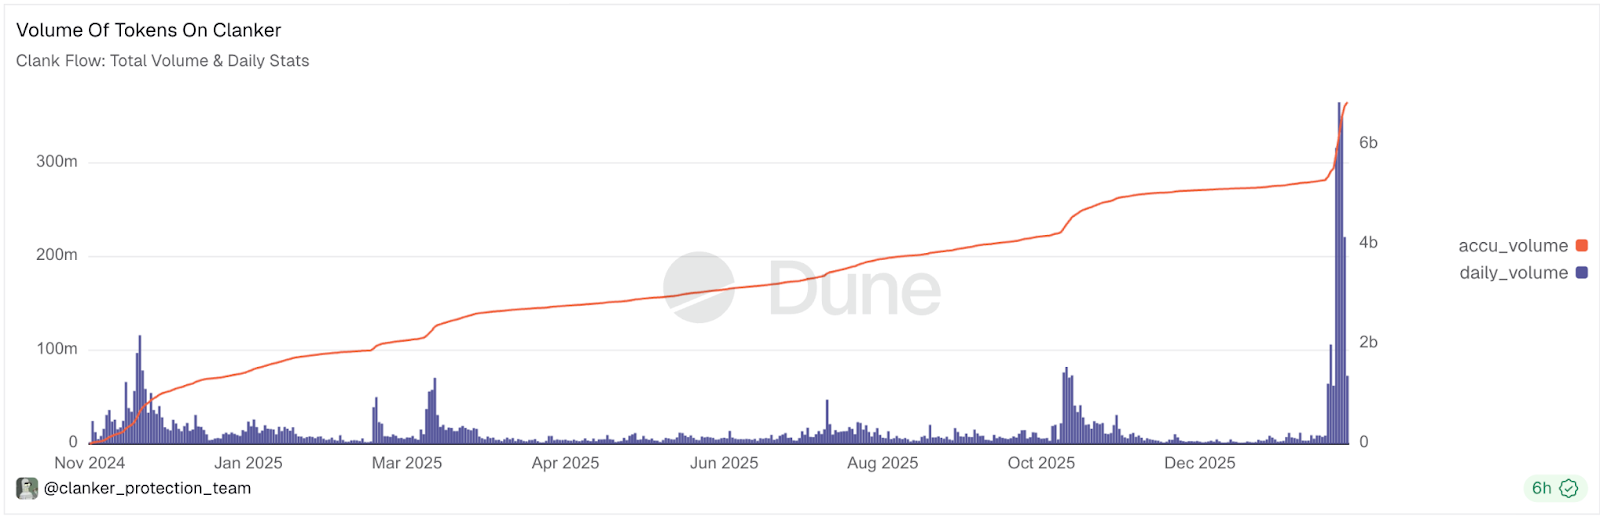The height and width of the screenshot is (516, 1600).
Task: Open the @clanker_protection_team profile link
Action: (147, 488)
